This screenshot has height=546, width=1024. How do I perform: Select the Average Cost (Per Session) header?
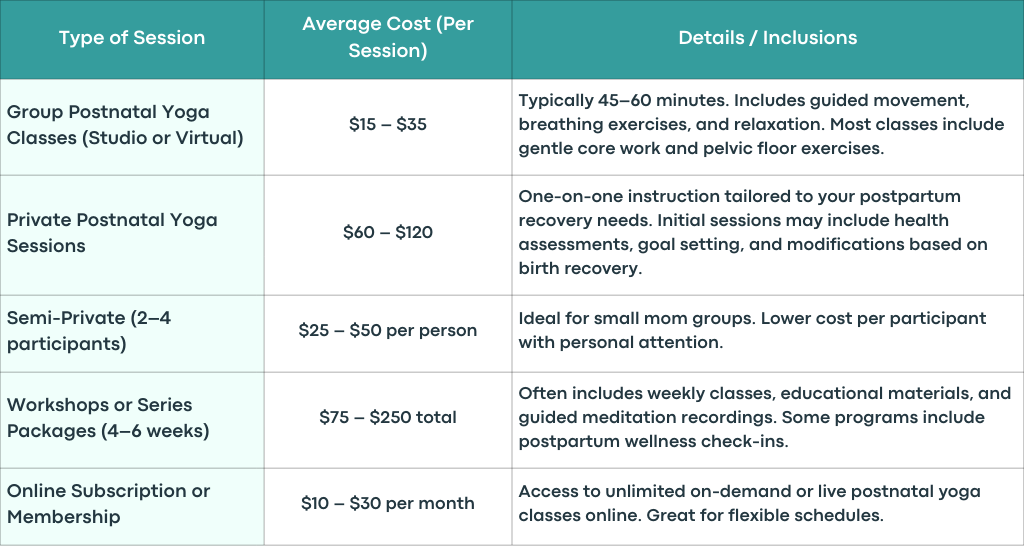(388, 38)
